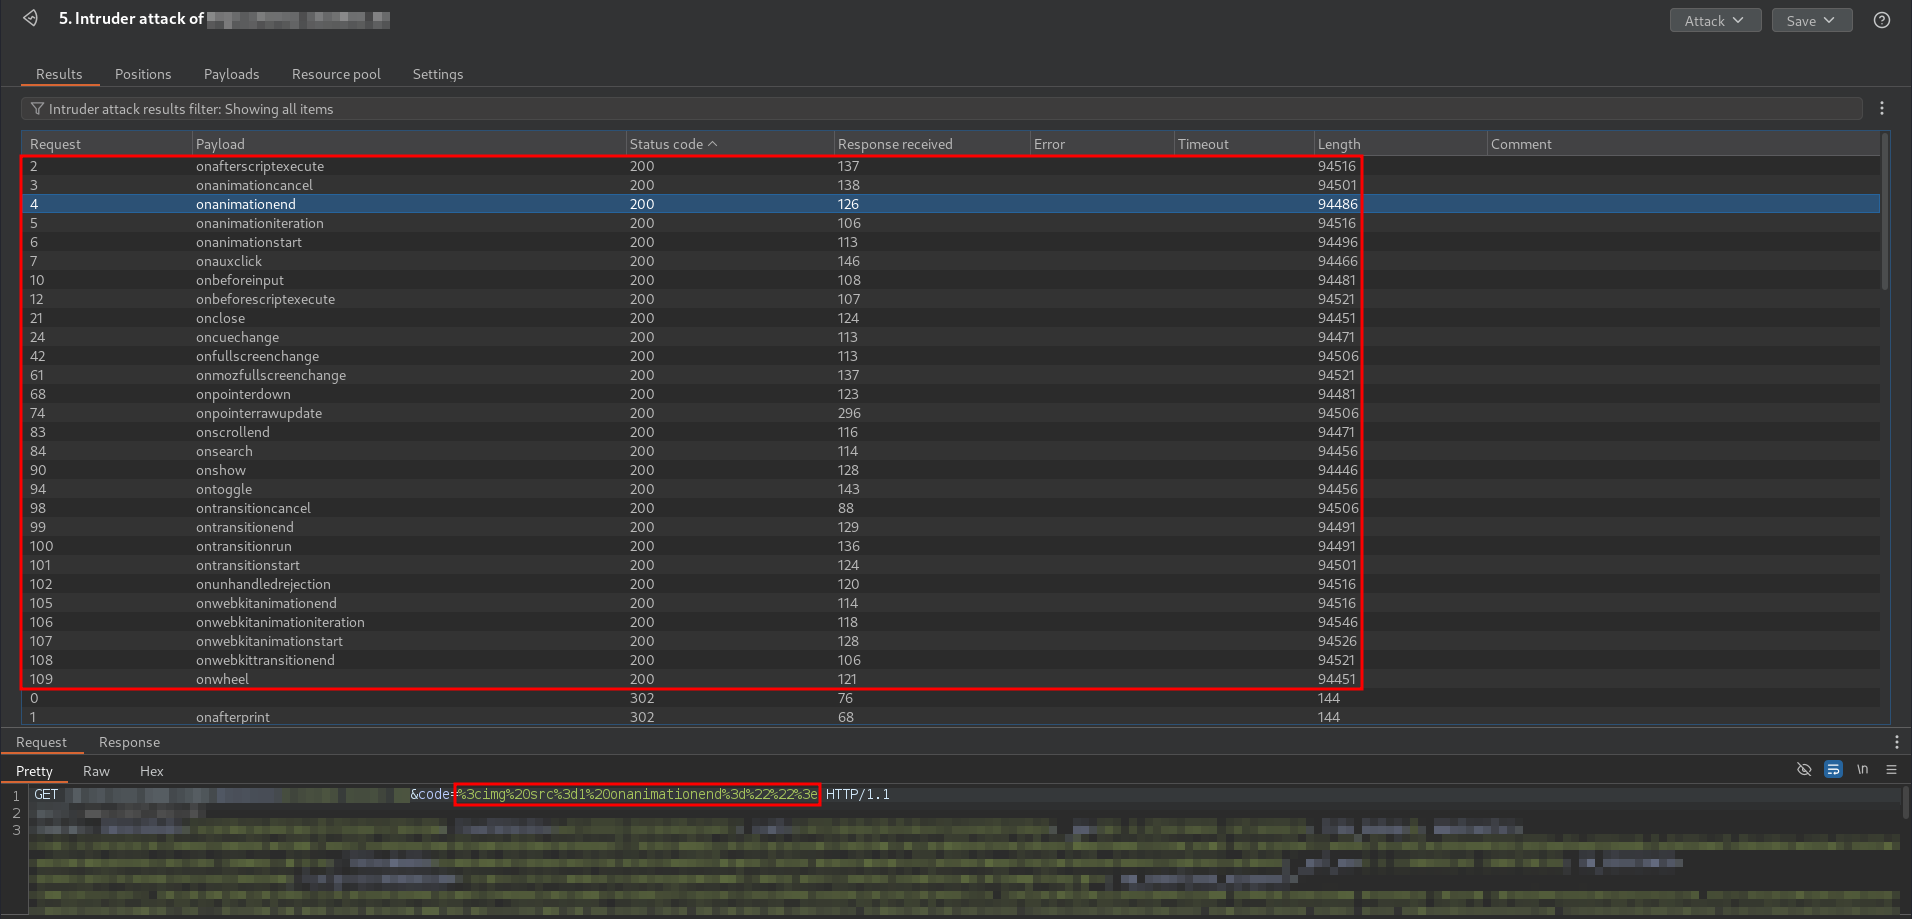Select the onshow payload row
This screenshot has width=1912, height=919.
951,470
